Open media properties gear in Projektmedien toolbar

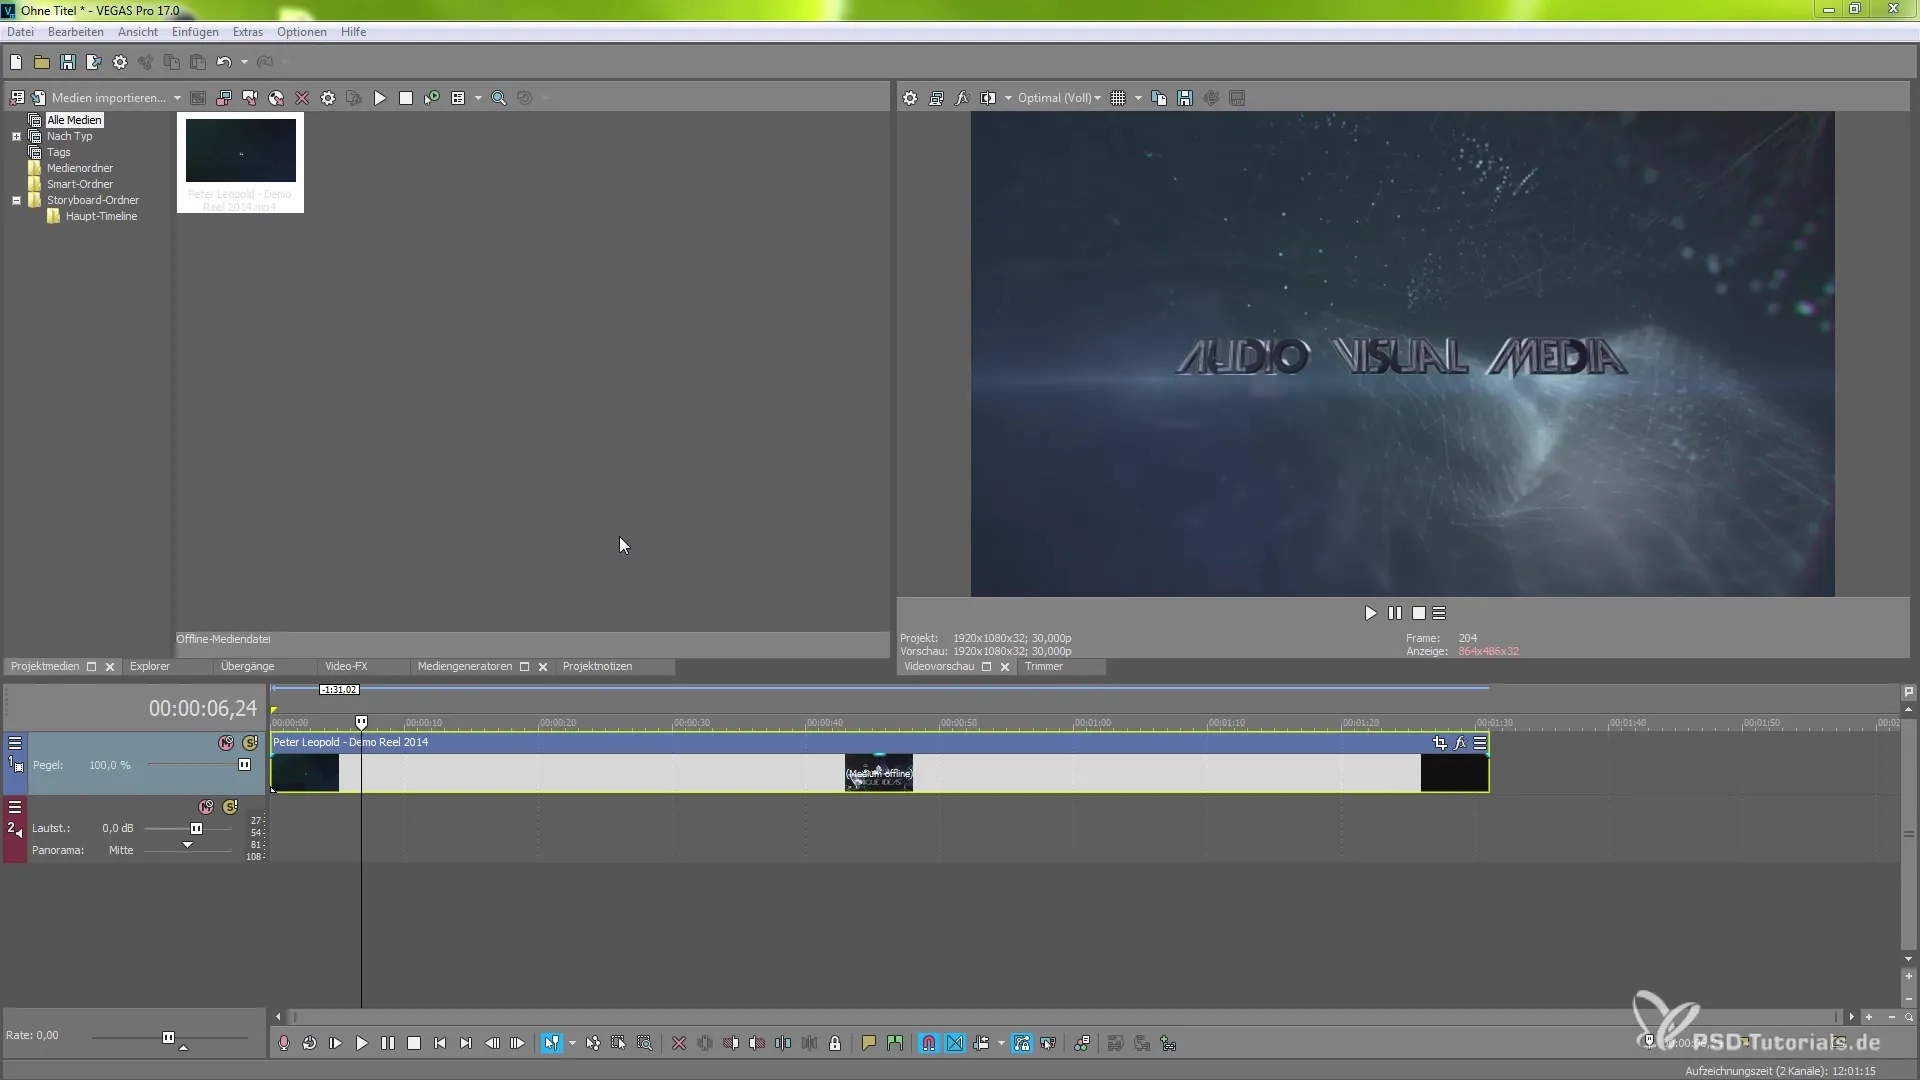click(x=328, y=98)
